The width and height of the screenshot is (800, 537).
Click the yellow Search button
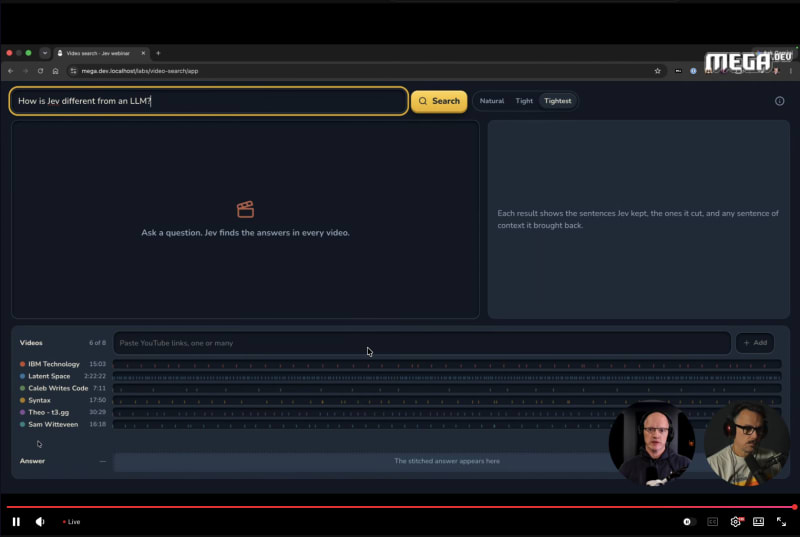click(x=439, y=101)
